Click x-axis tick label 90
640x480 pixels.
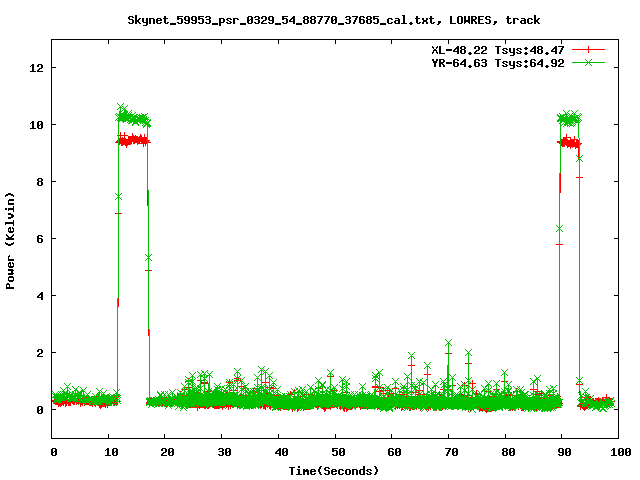click(564, 452)
